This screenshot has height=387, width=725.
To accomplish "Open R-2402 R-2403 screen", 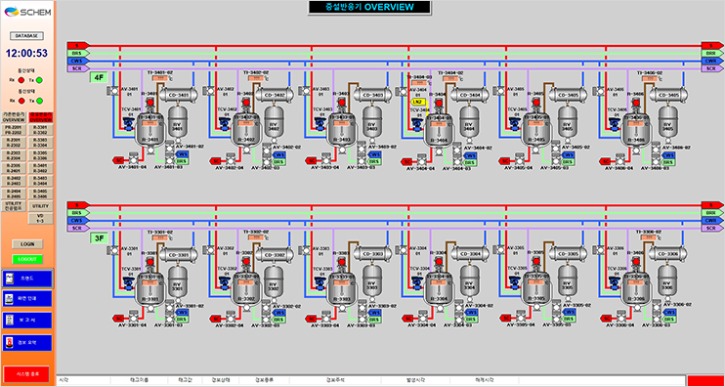I will click(x=14, y=181).
